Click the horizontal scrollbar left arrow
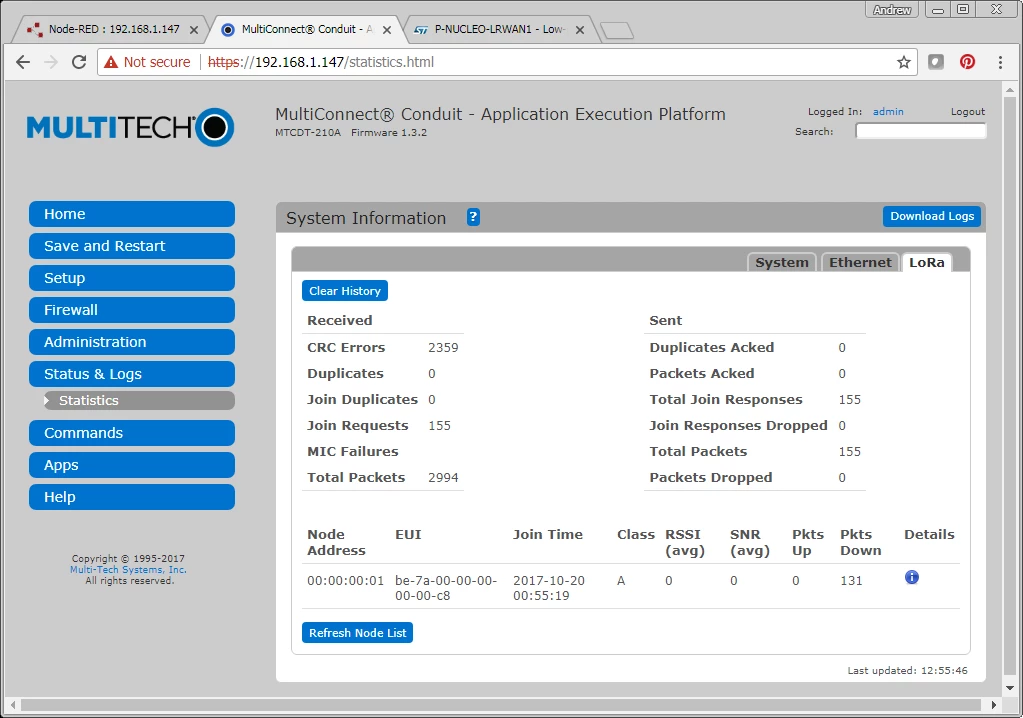The height and width of the screenshot is (718, 1023). tap(12, 705)
